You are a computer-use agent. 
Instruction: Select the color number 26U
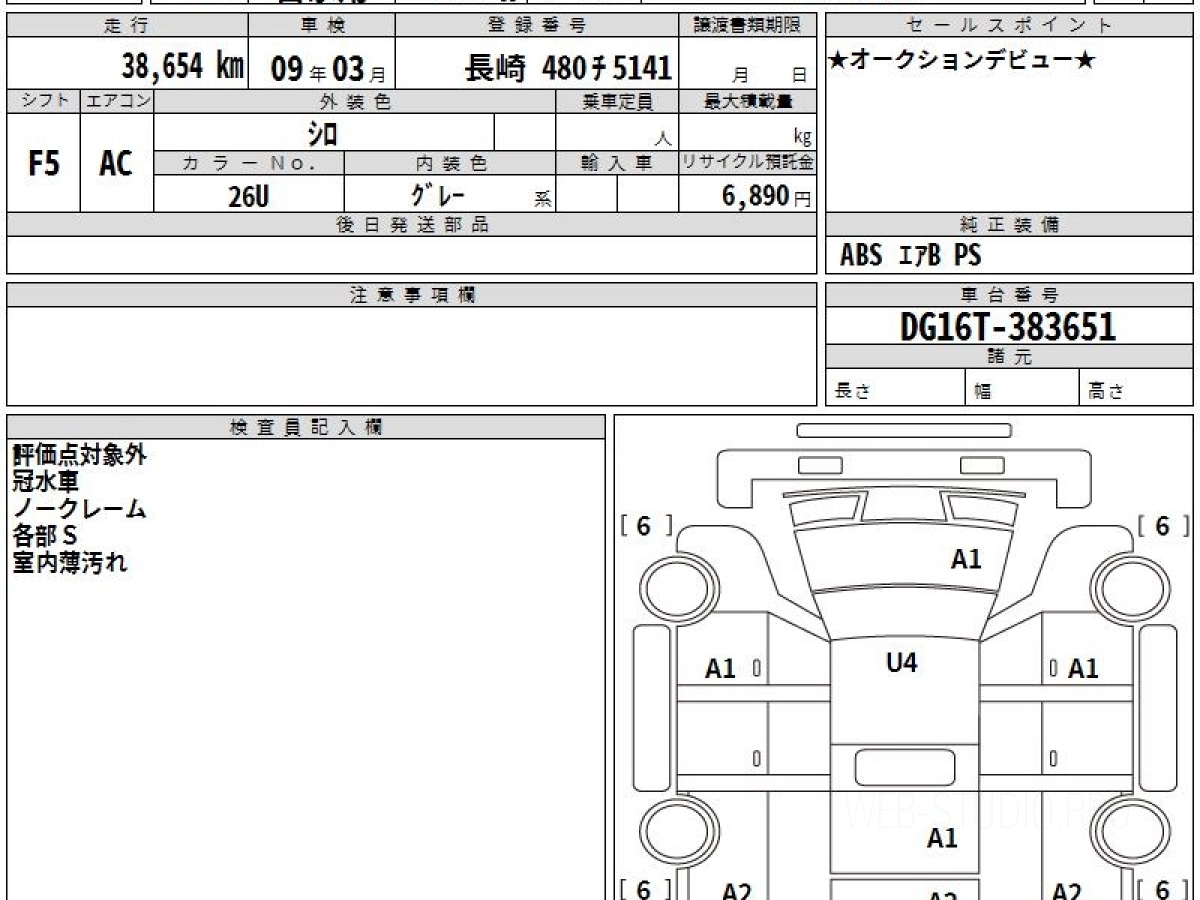coord(248,197)
